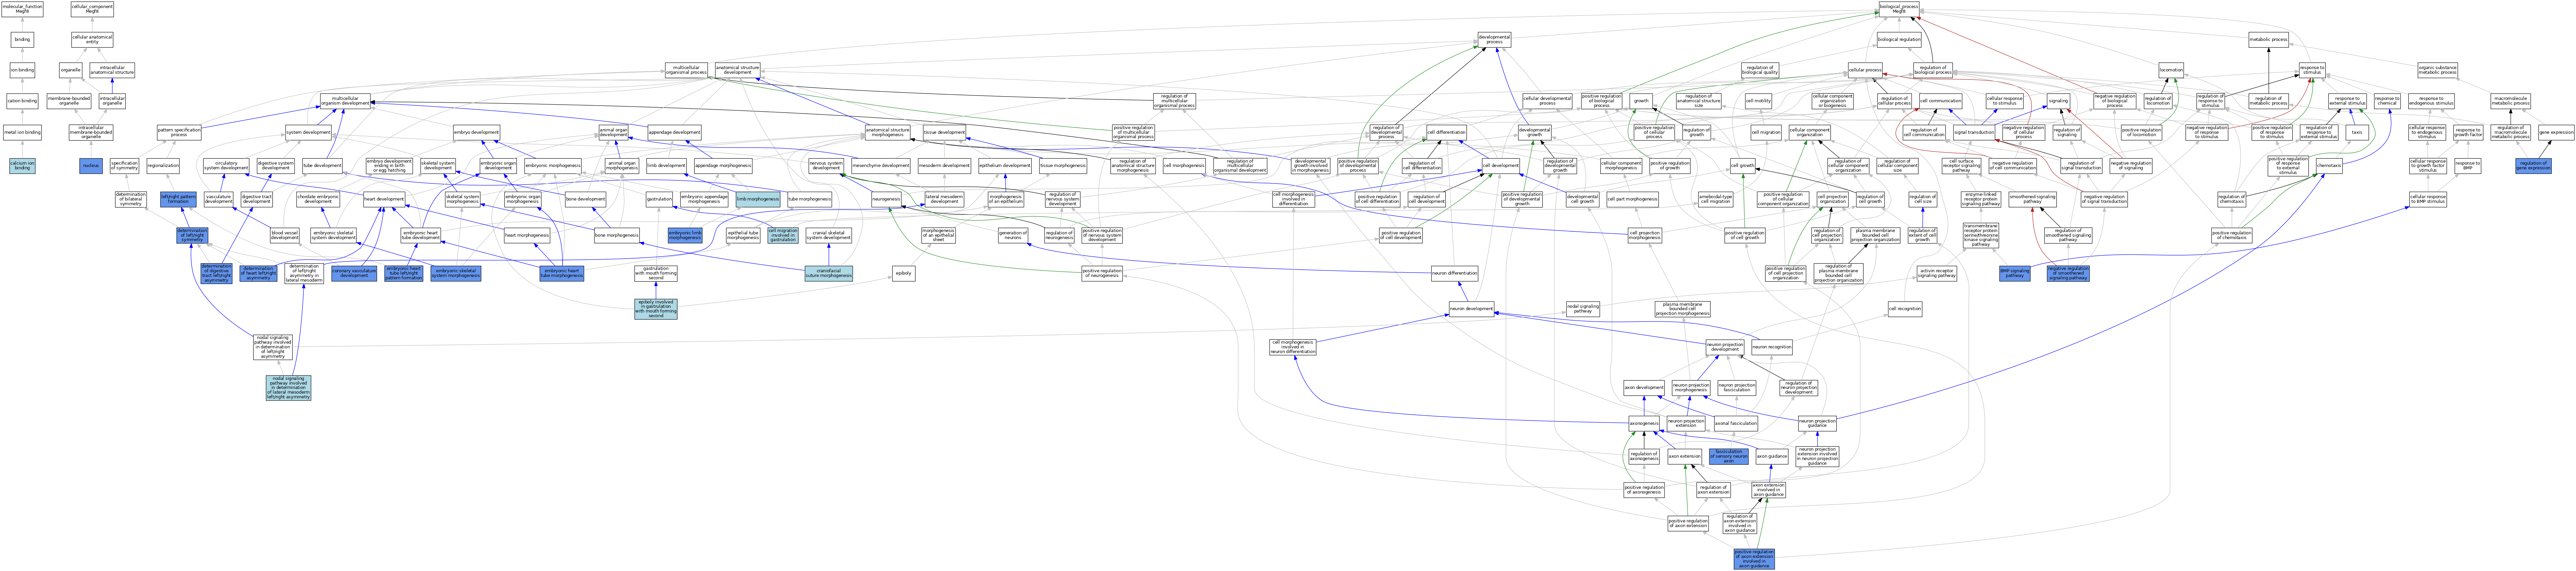Select 'positive regulation of axon extension involved in axon guidance'
This screenshot has width=2576, height=571.
click(1754, 559)
